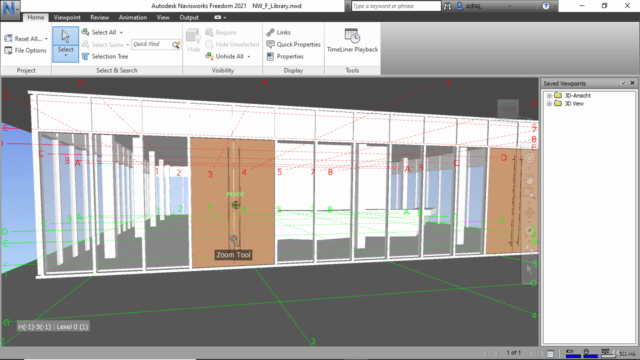Toggle Quick Properties display
Image resolution: width=640 pixels, height=360 pixels.
click(x=293, y=44)
